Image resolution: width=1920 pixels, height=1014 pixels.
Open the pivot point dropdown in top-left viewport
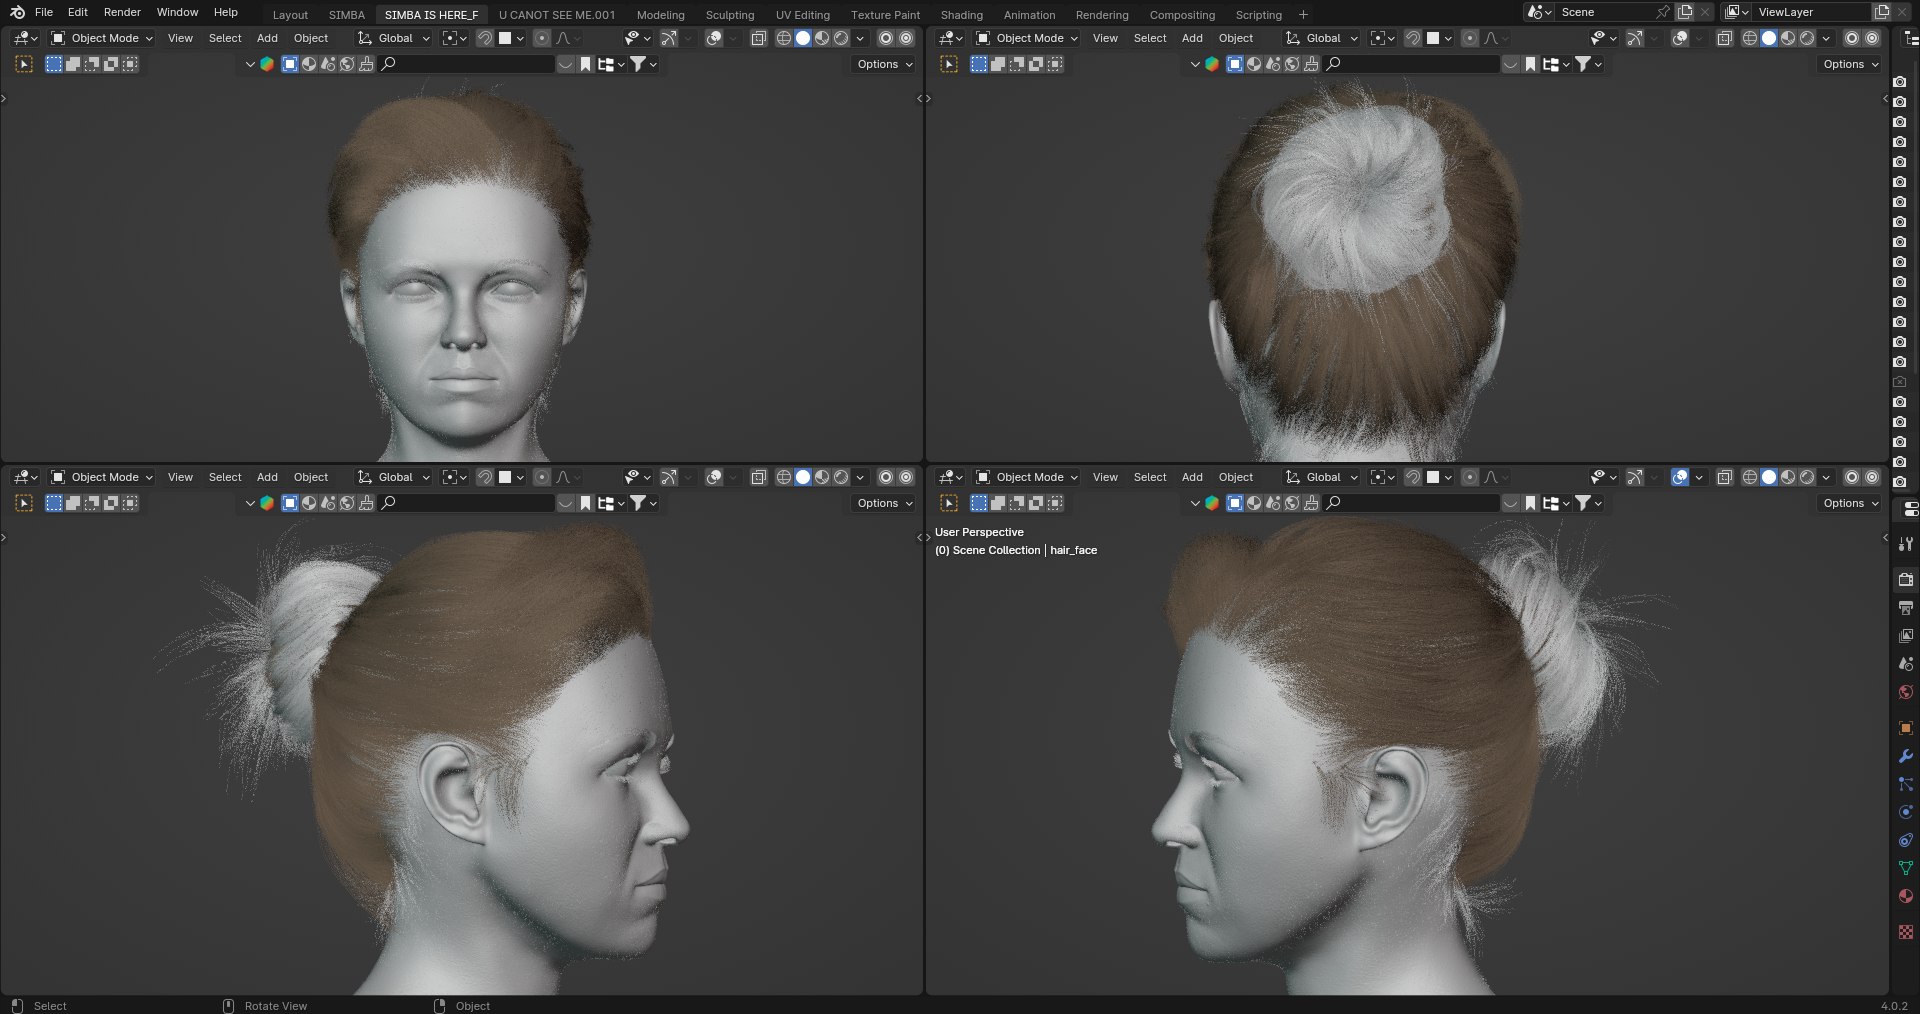[455, 38]
